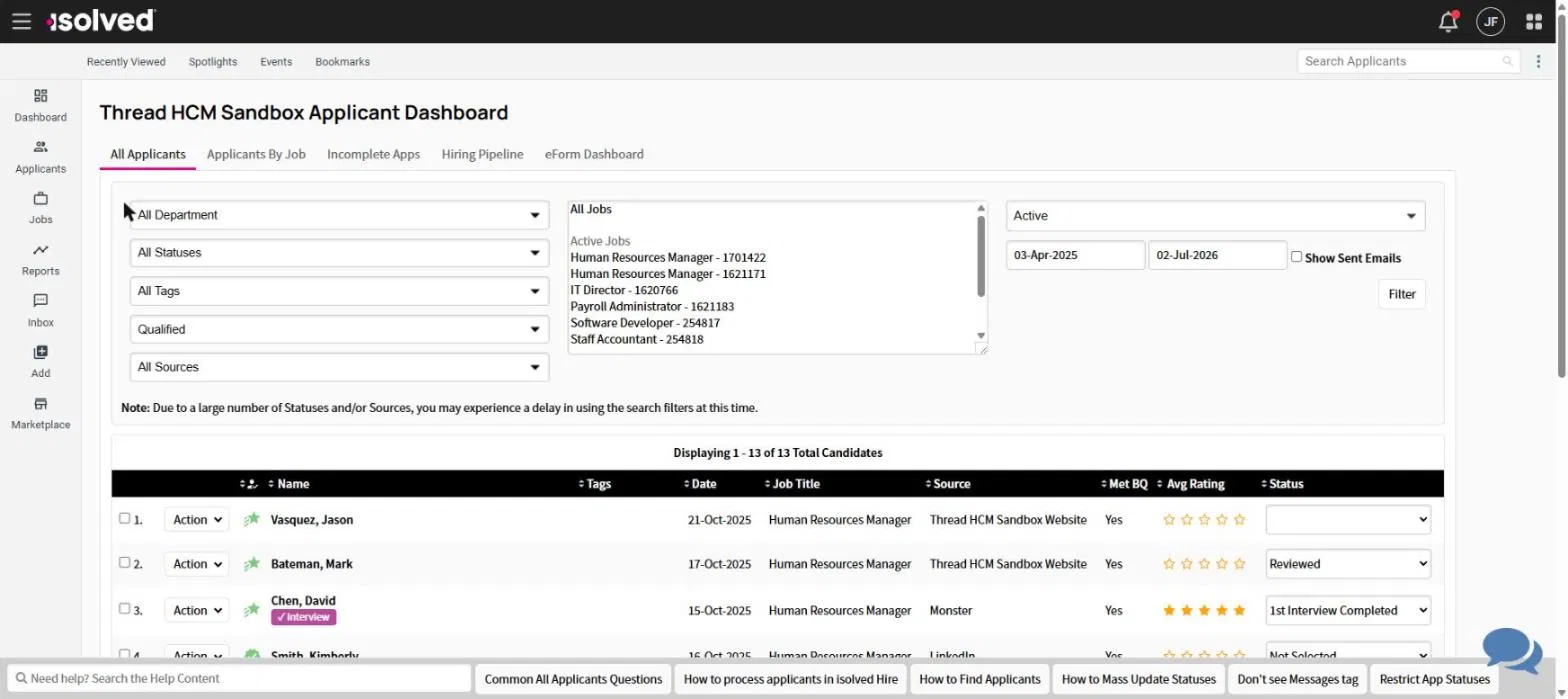
Task: Click the JF user avatar
Action: (1491, 21)
